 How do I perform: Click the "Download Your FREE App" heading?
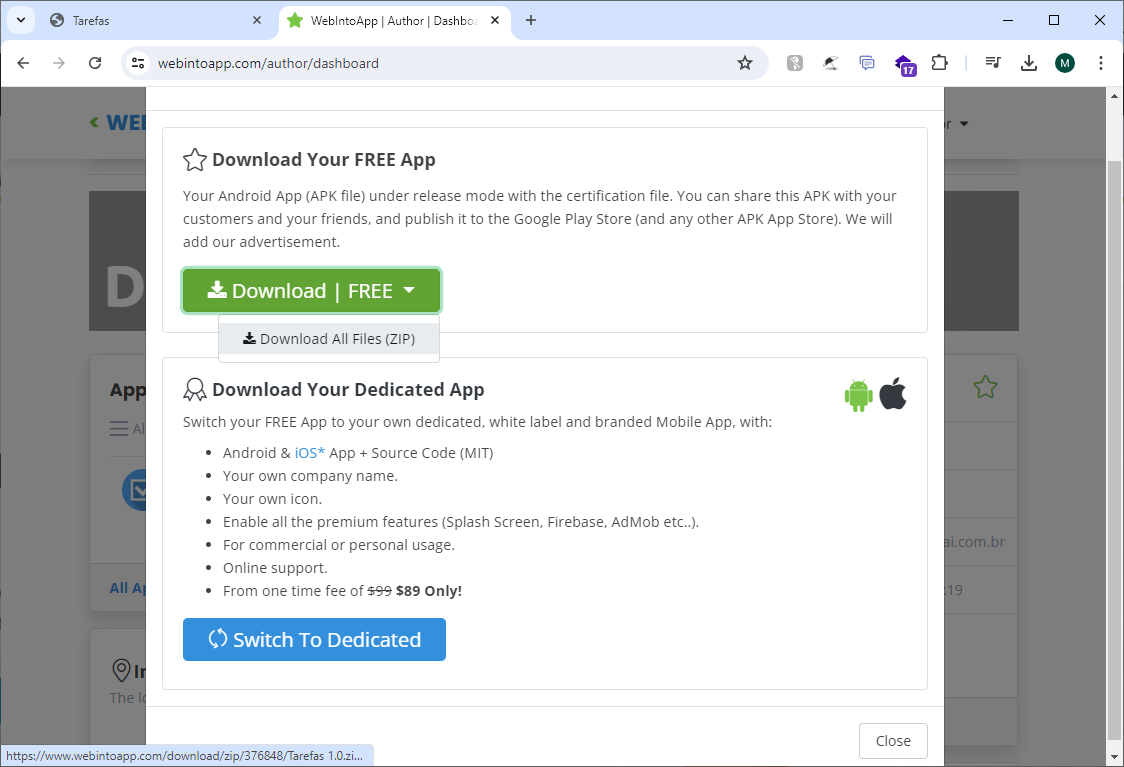pos(323,160)
